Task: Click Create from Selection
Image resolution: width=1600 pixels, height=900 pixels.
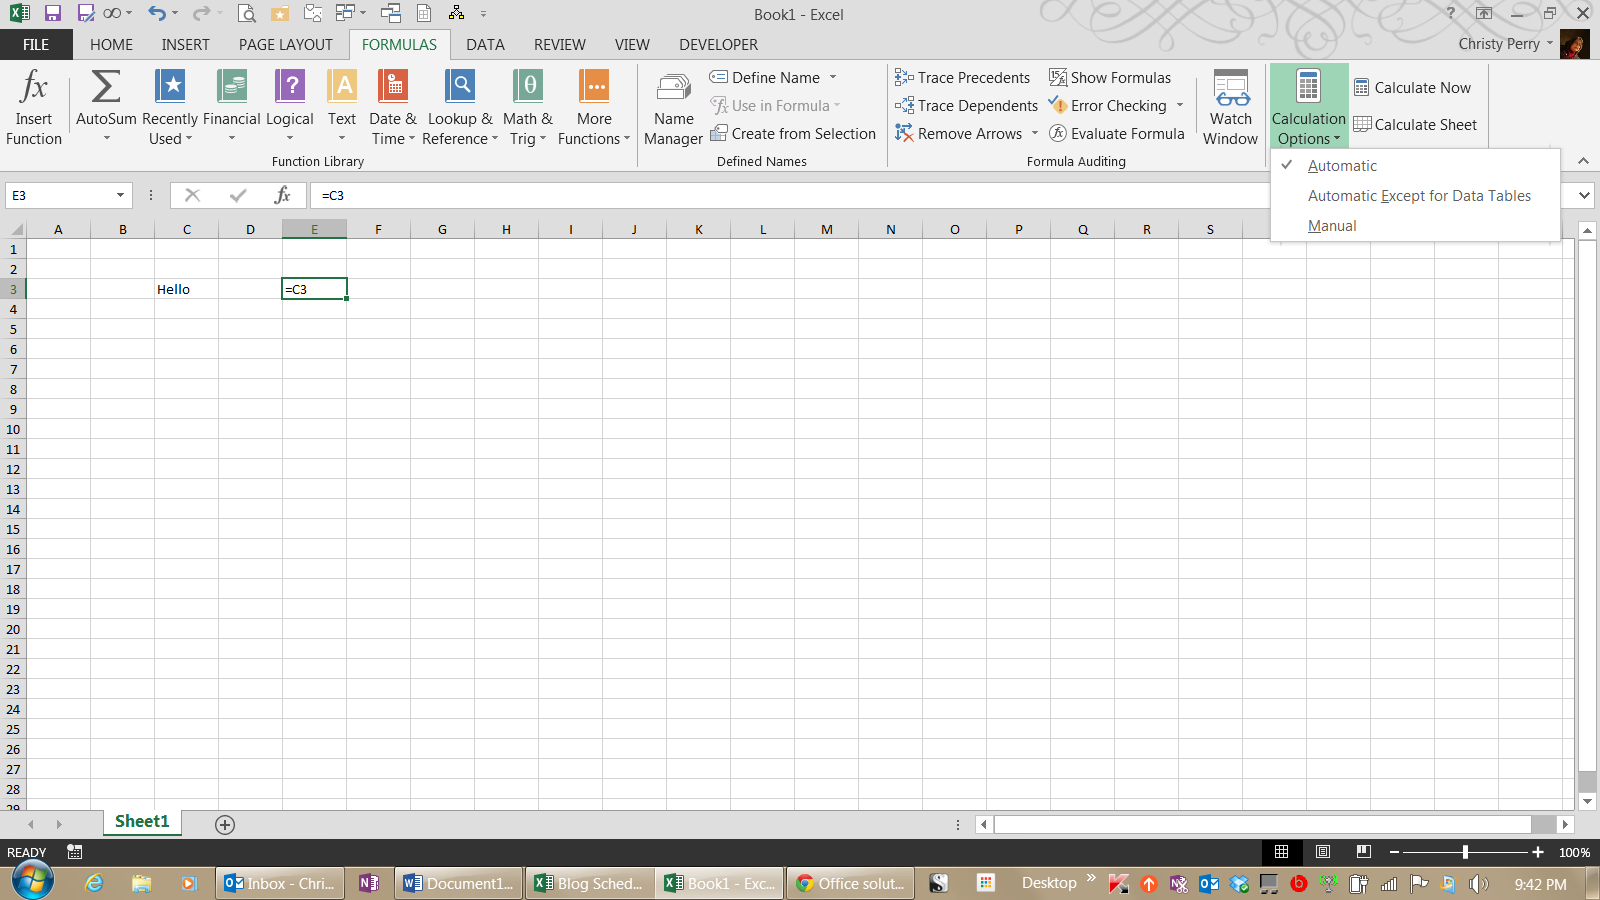Action: (793, 134)
